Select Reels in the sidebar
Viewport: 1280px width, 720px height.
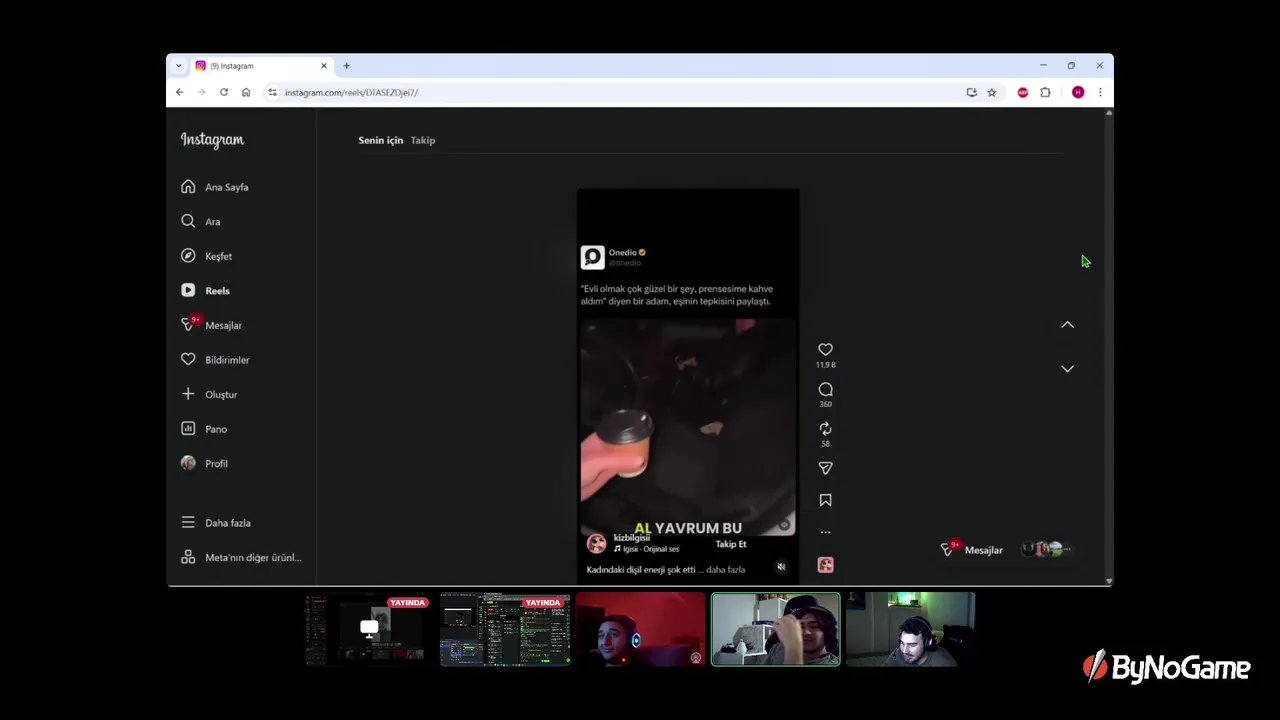pyautogui.click(x=205, y=290)
